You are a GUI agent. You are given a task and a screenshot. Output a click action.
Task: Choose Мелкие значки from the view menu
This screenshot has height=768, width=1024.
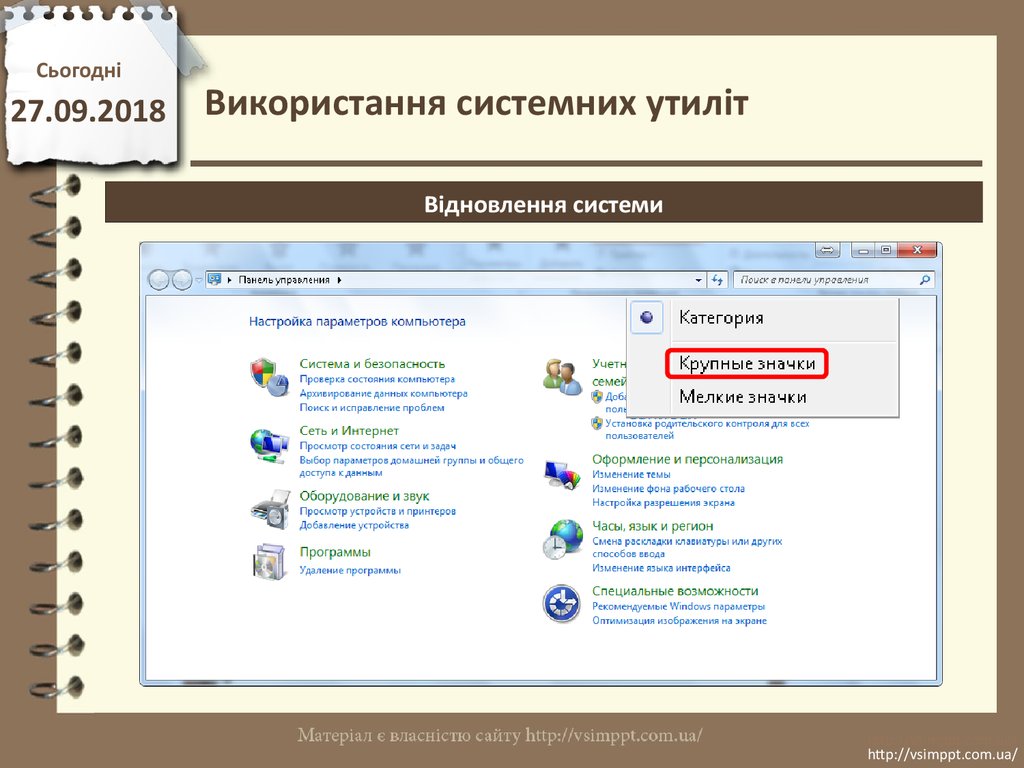pyautogui.click(x=742, y=397)
